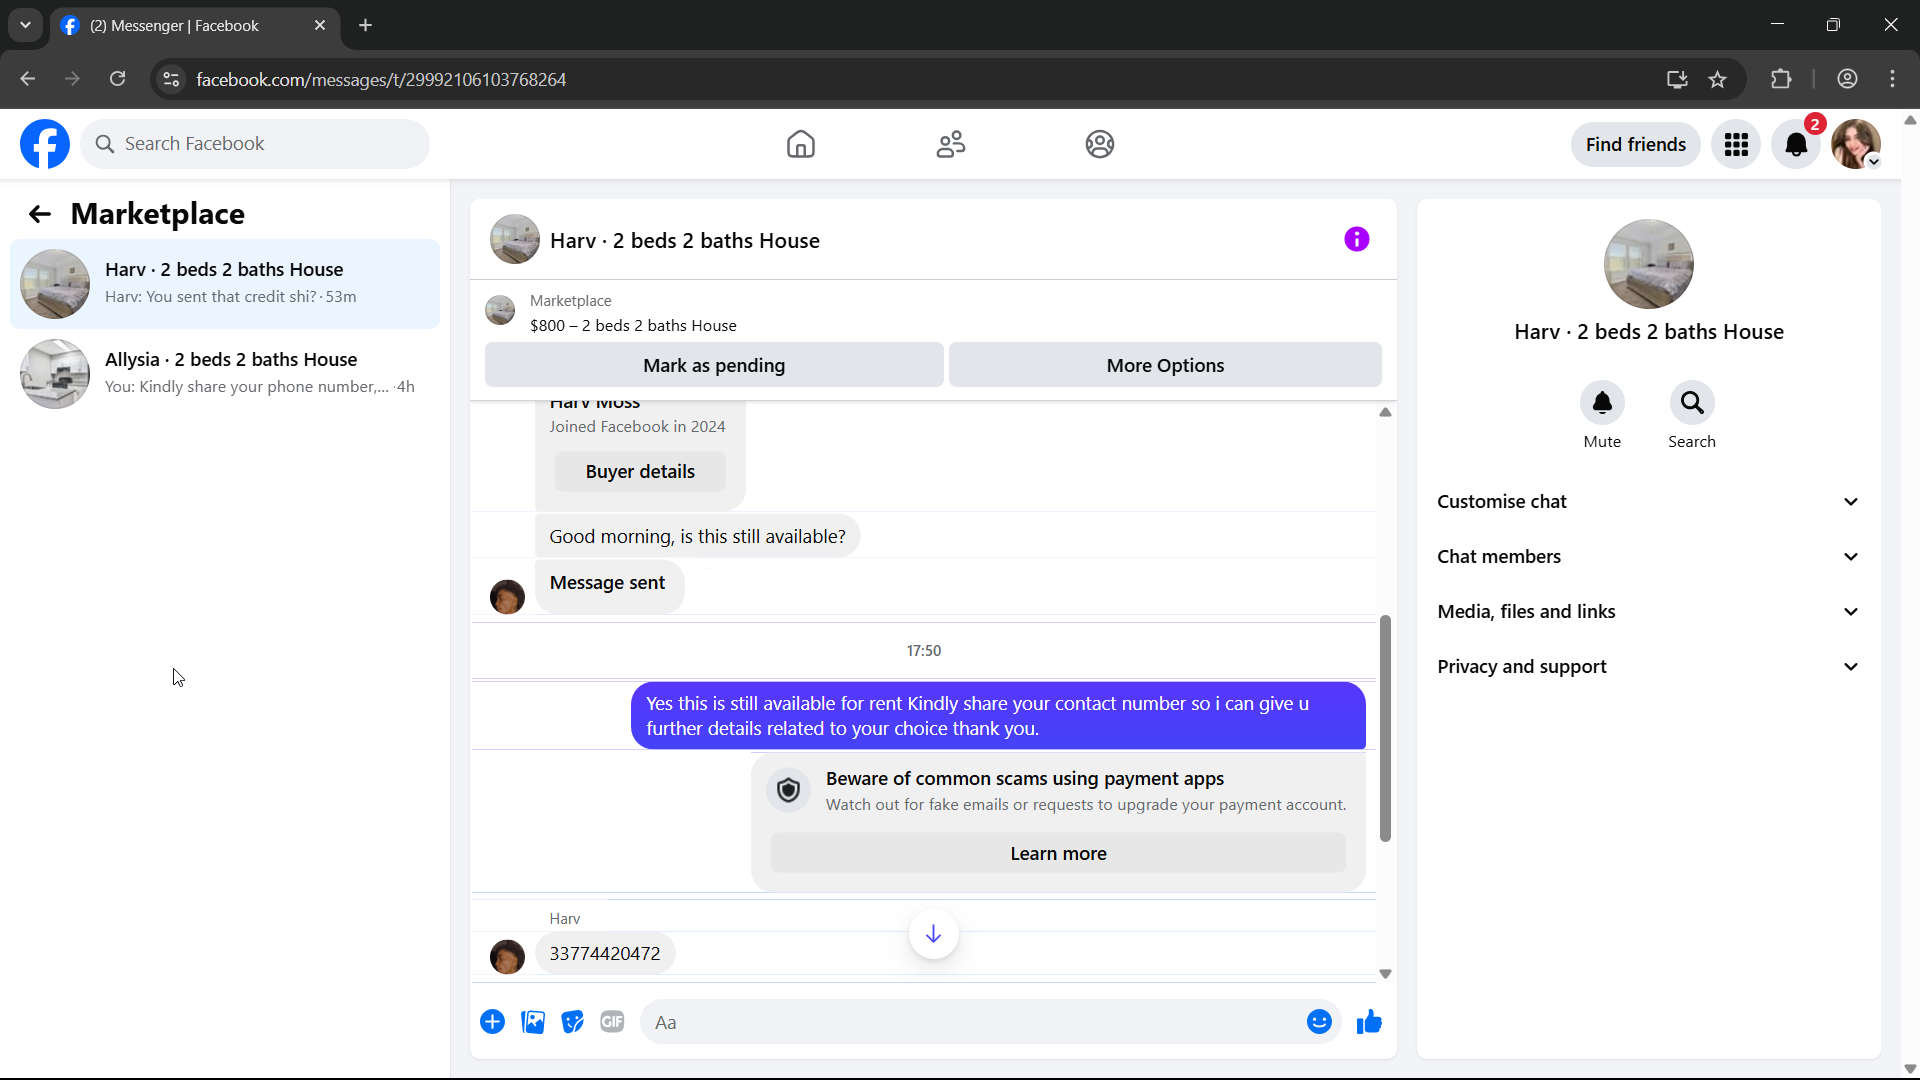Image resolution: width=1920 pixels, height=1080 pixels.
Task: Click Mark as pending button
Action: (714, 365)
